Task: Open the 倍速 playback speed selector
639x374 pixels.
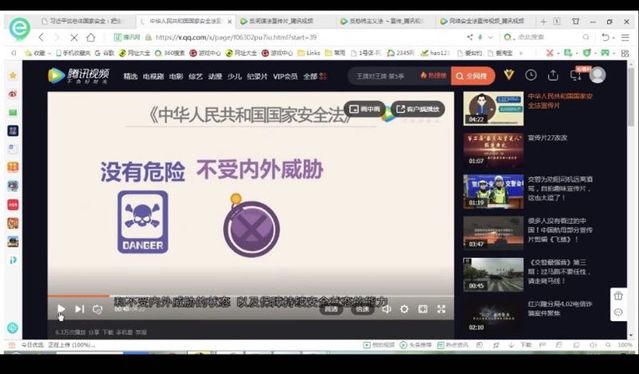Action: click(x=362, y=309)
